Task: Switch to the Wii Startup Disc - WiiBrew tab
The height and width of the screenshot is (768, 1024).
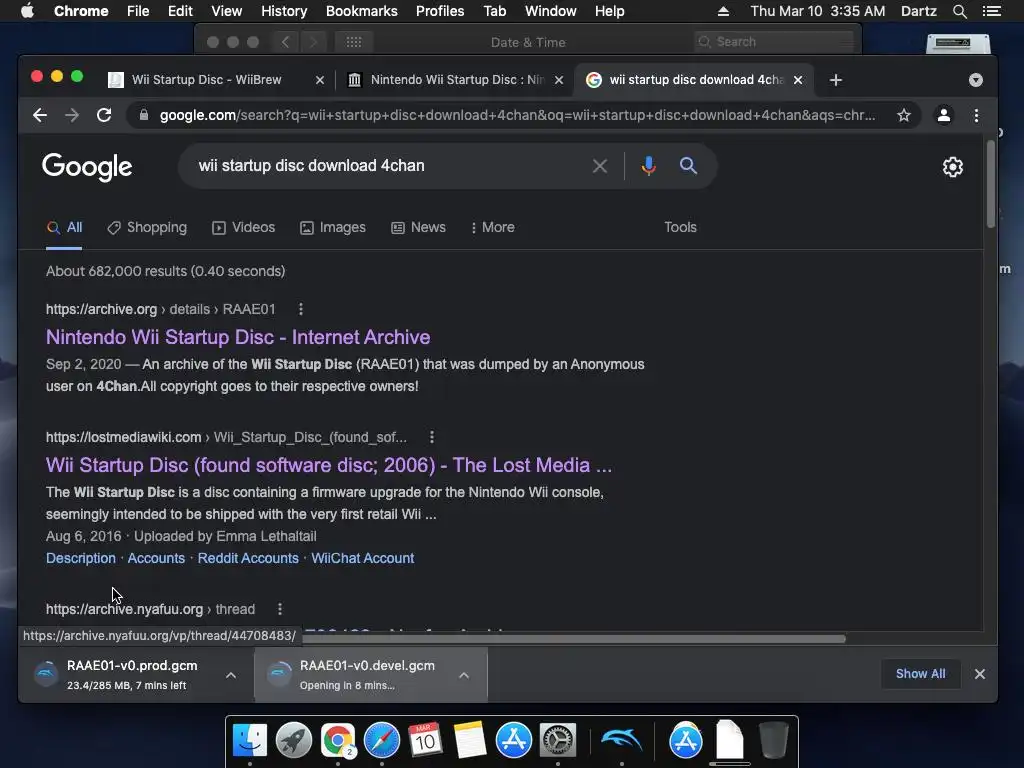Action: 216,80
